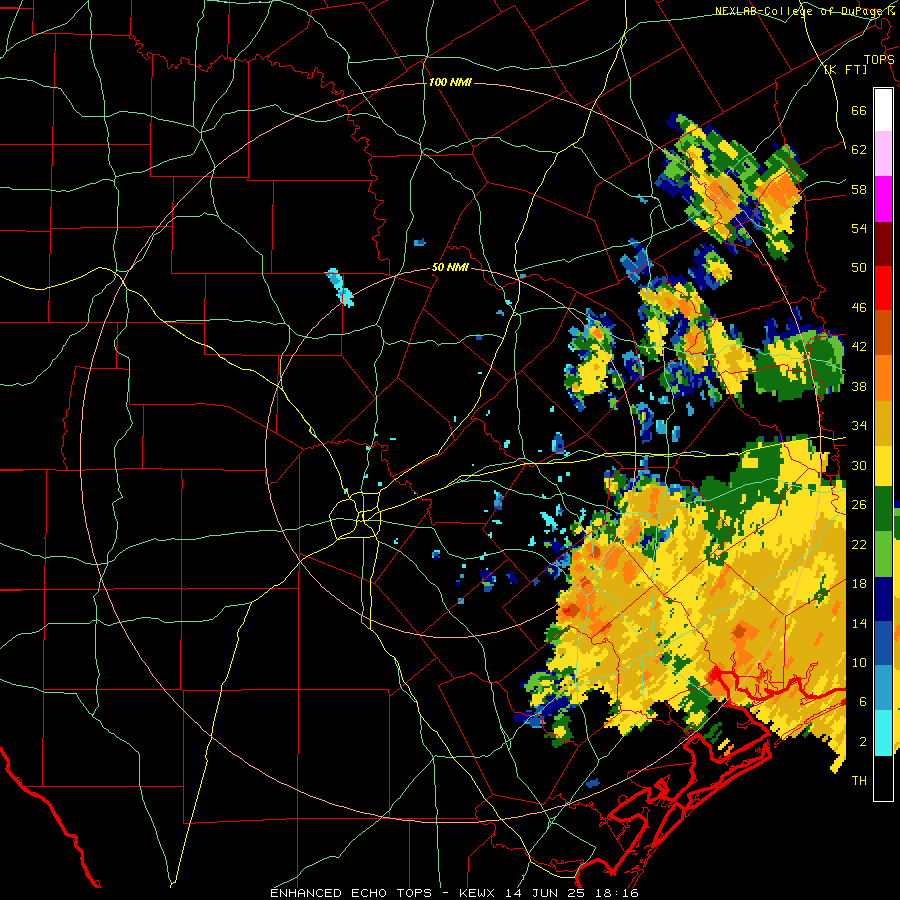Click legend value "22"
900x900 pixels.
(x=859, y=544)
